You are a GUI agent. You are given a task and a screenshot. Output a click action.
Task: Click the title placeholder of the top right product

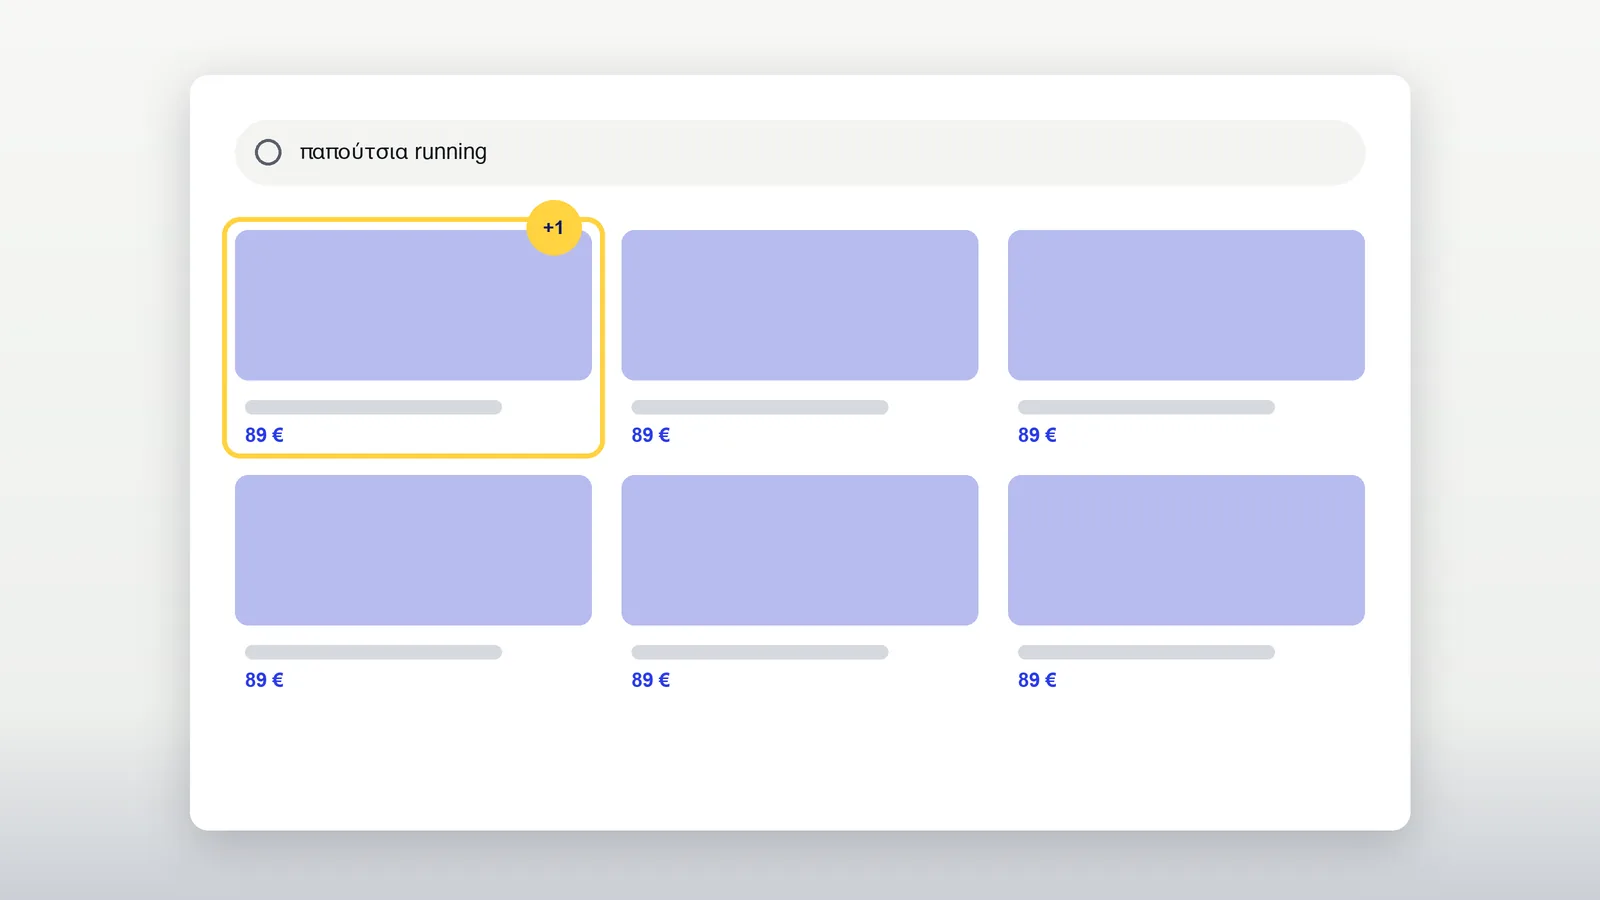pos(1146,407)
